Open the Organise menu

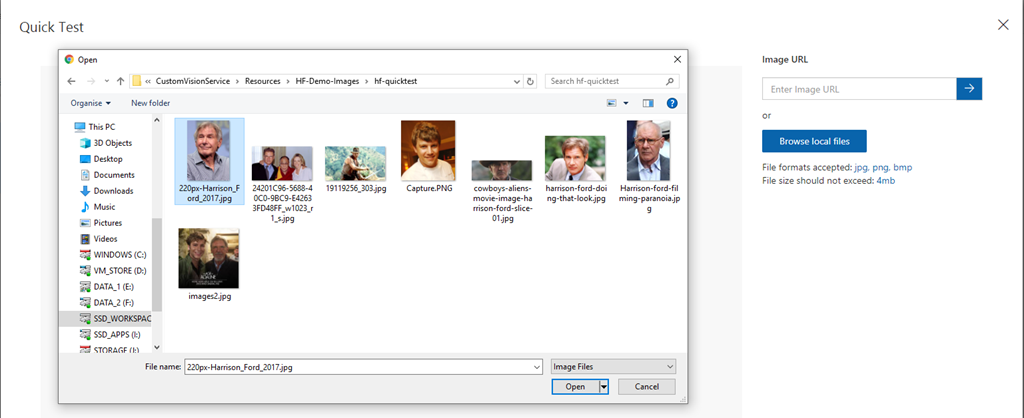(91, 103)
